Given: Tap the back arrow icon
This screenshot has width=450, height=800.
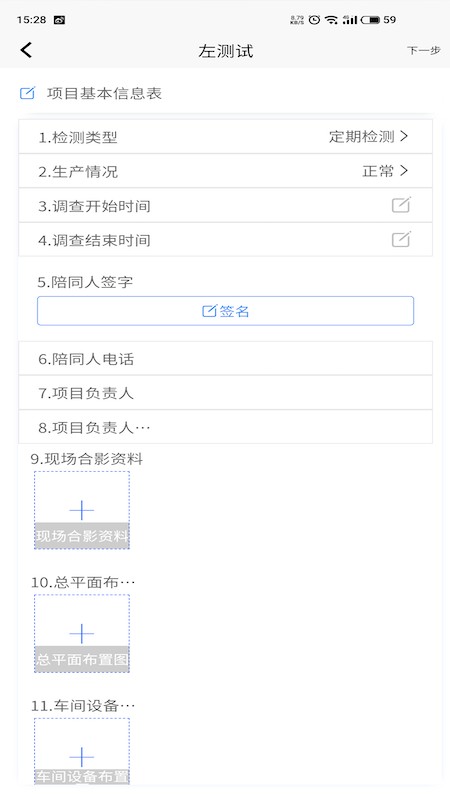Looking at the screenshot, I should 27,50.
